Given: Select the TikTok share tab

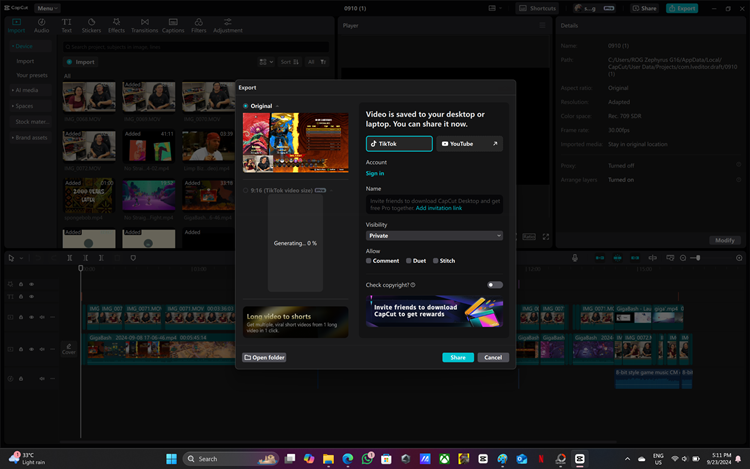Looking at the screenshot, I should click(399, 143).
